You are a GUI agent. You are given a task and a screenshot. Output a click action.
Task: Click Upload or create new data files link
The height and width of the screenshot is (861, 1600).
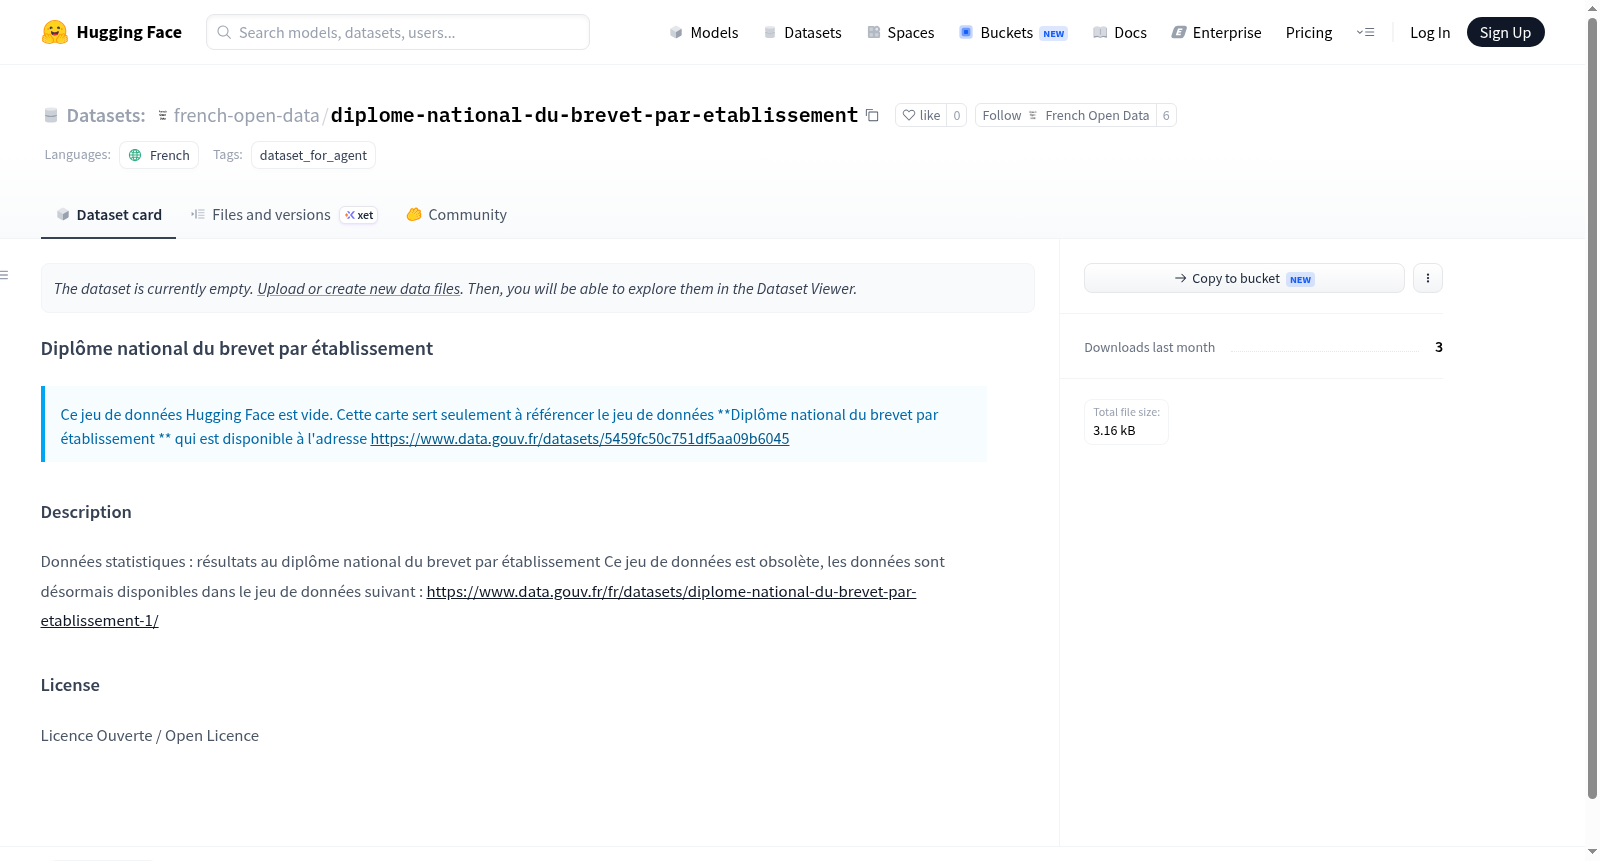(359, 288)
